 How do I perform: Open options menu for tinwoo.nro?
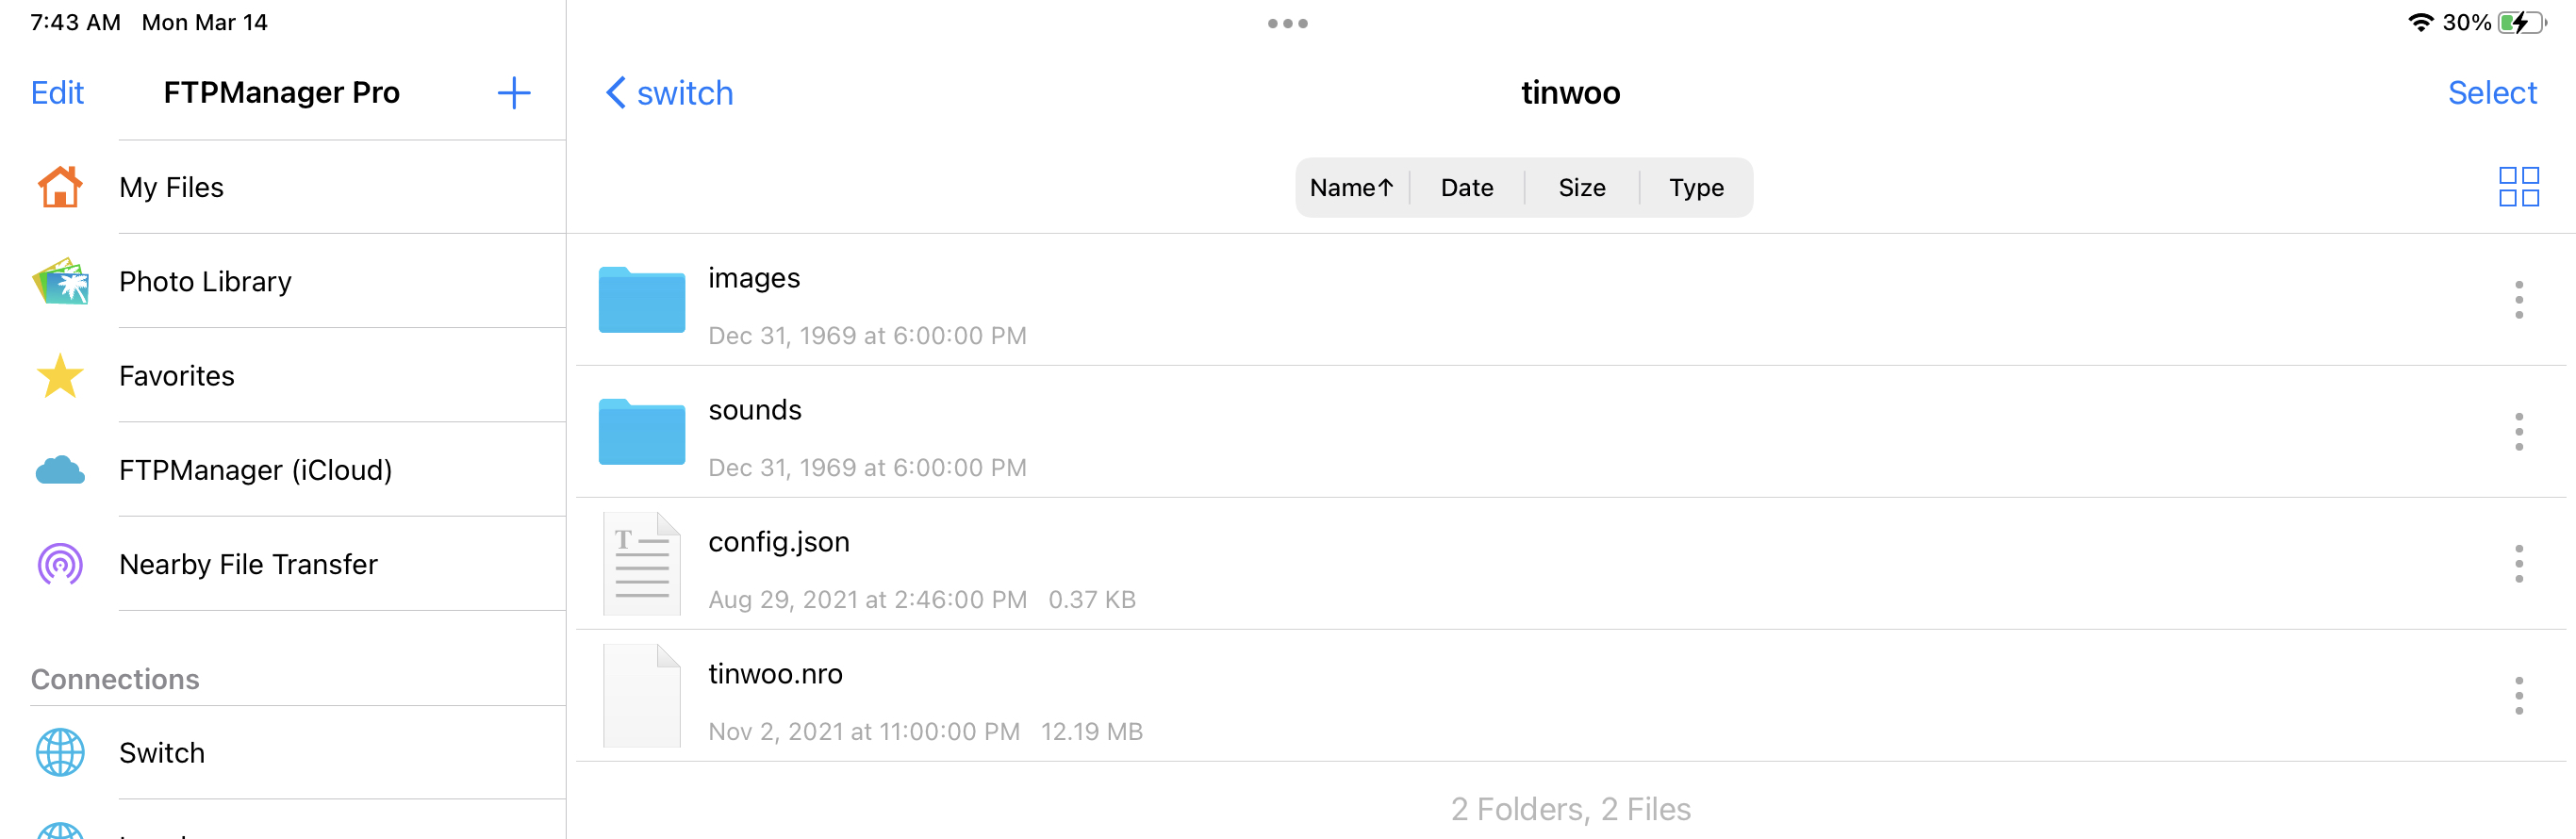[2518, 696]
